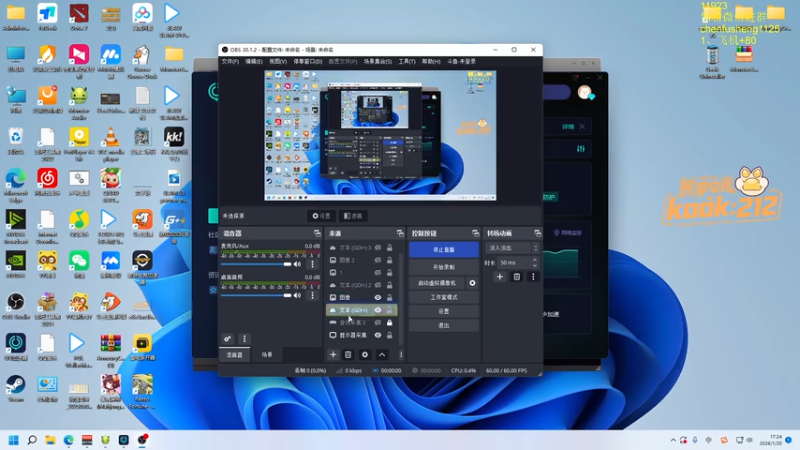Unlock the 游戏采集 3 source
800x450 pixels.
[x=389, y=322]
